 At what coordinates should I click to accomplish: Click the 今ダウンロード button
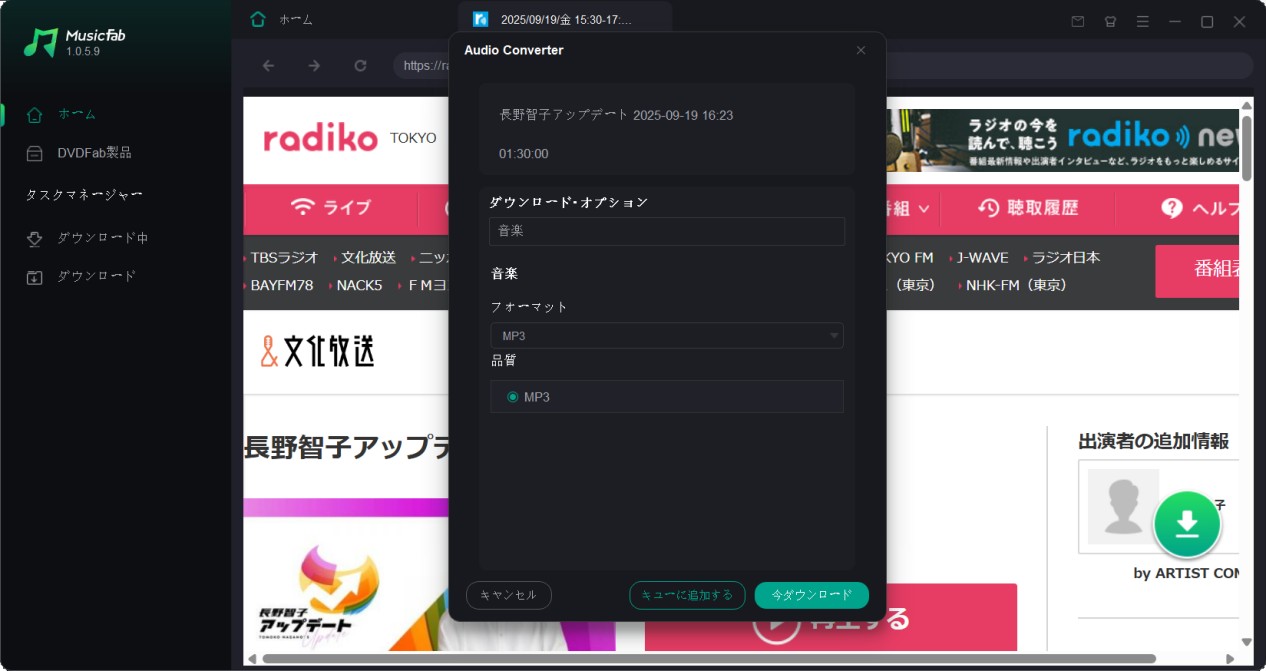click(x=812, y=595)
